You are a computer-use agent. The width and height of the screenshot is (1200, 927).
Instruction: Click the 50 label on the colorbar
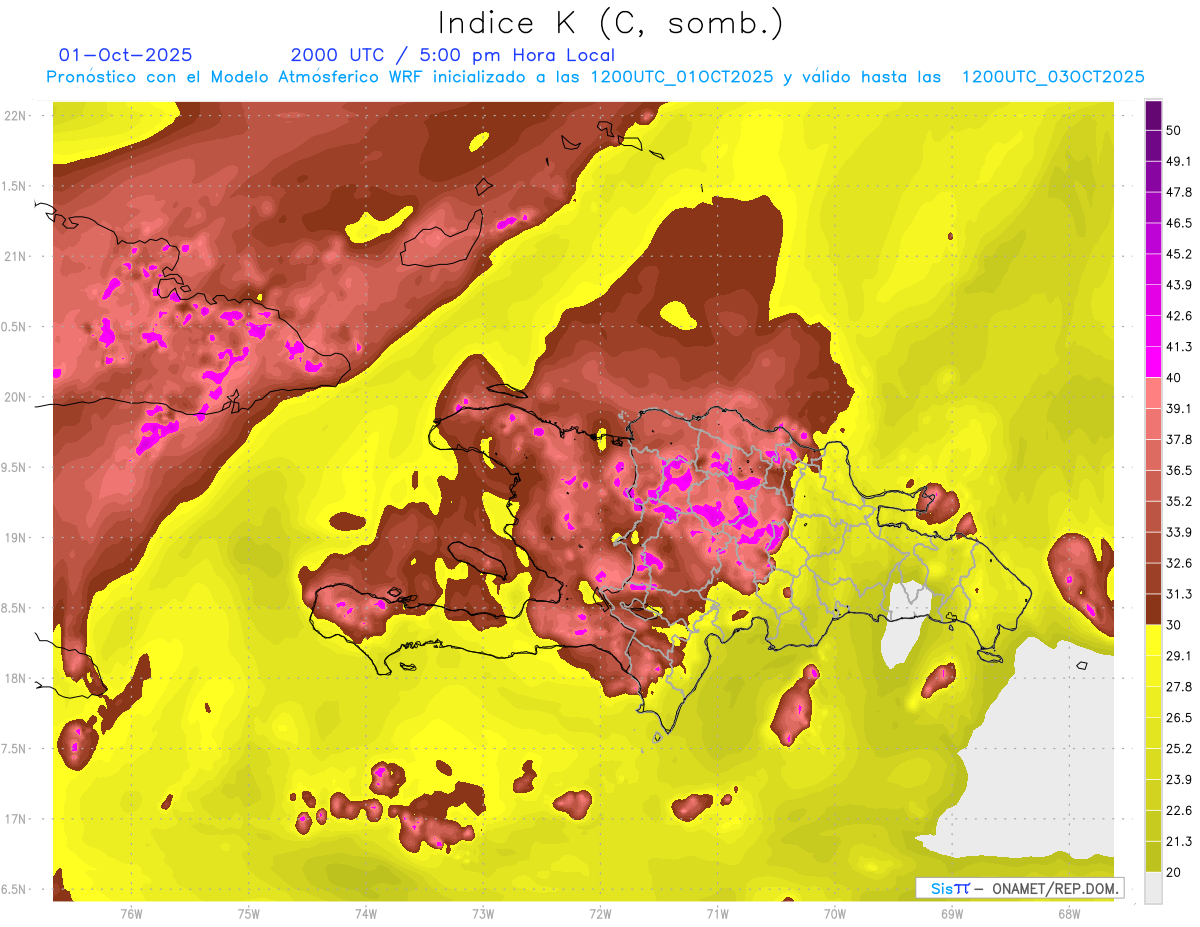(x=1174, y=131)
